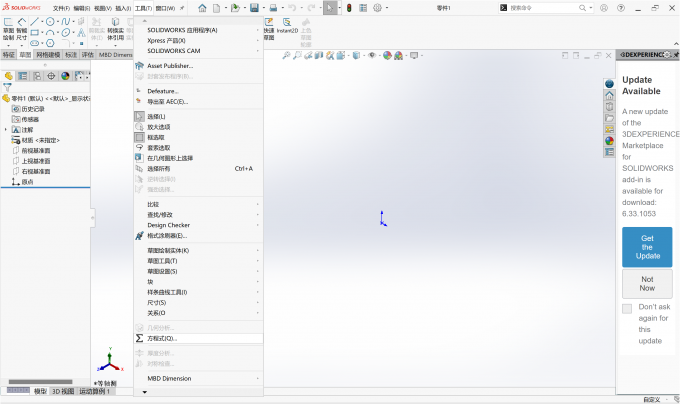The width and height of the screenshot is (680, 404).
Task: Check Don't ask again for this update
Action: [627, 309]
